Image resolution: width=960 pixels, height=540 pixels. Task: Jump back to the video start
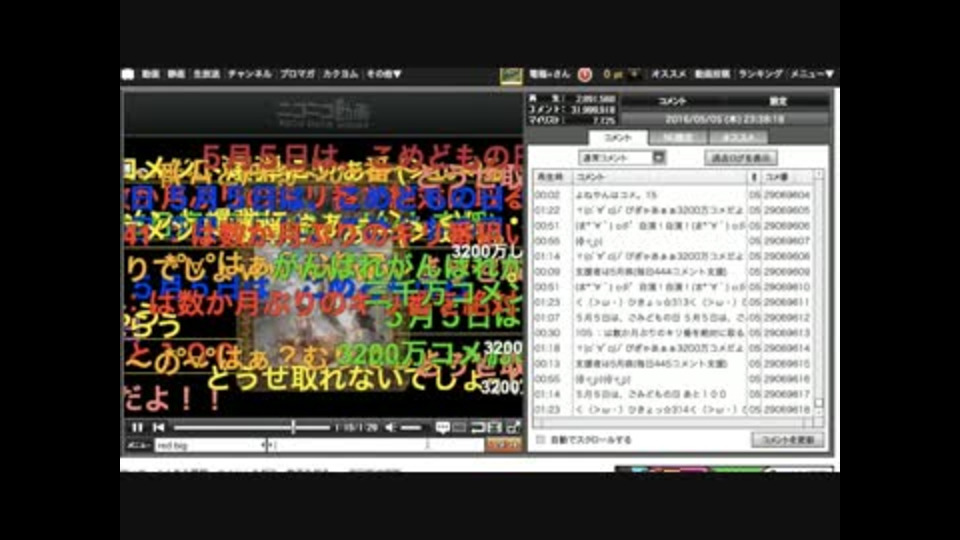coord(159,427)
